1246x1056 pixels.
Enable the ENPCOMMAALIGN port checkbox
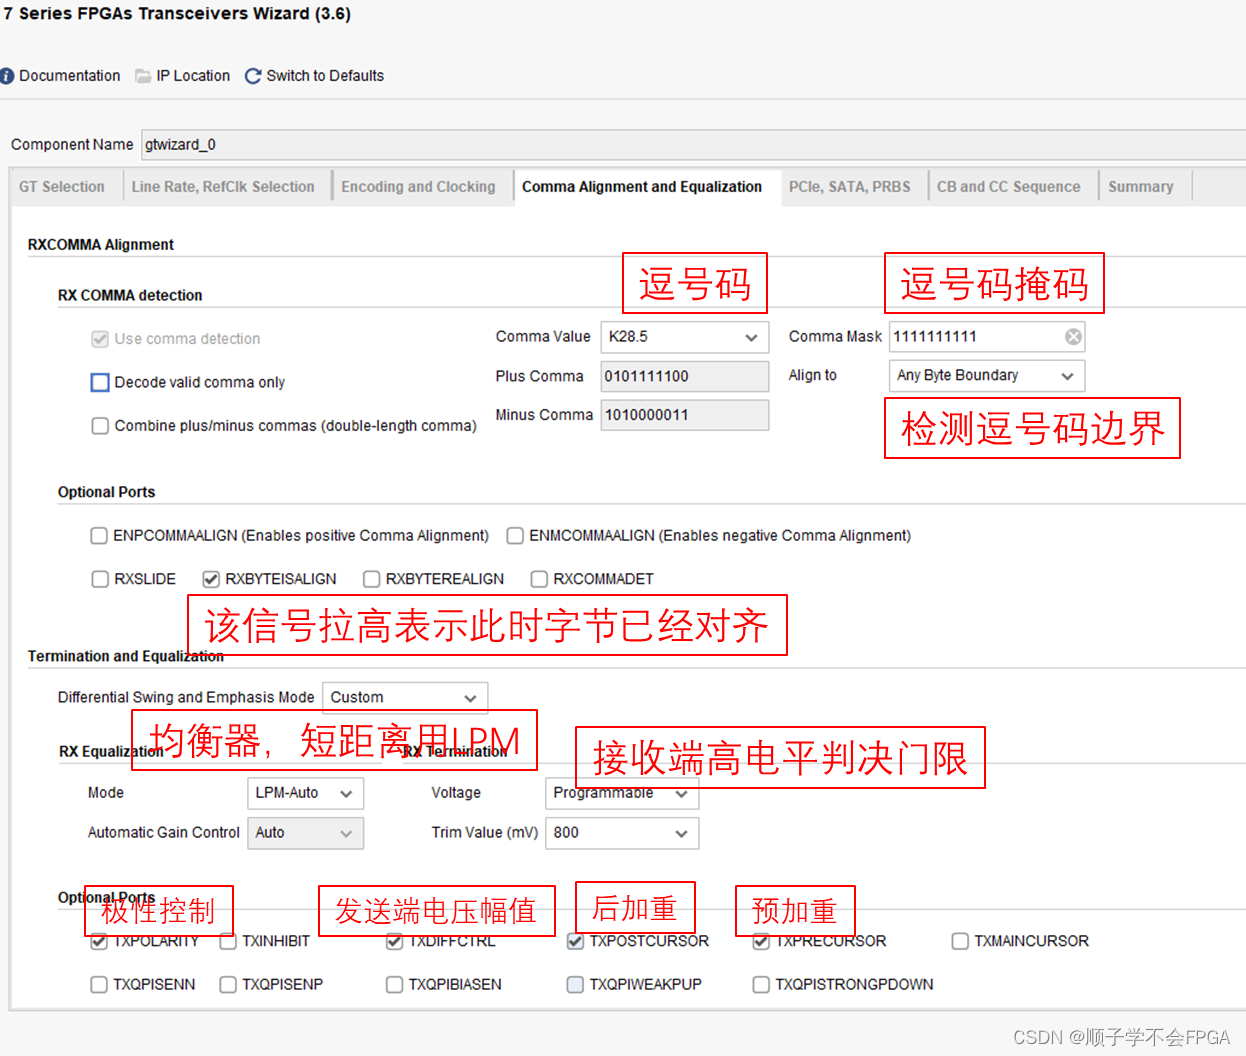(99, 536)
